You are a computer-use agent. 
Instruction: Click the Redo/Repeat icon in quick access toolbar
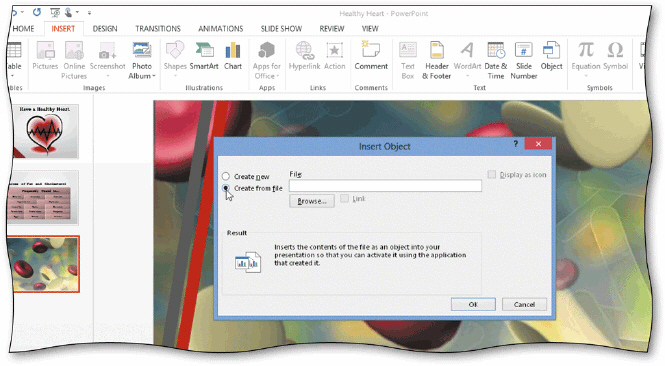click(x=37, y=12)
